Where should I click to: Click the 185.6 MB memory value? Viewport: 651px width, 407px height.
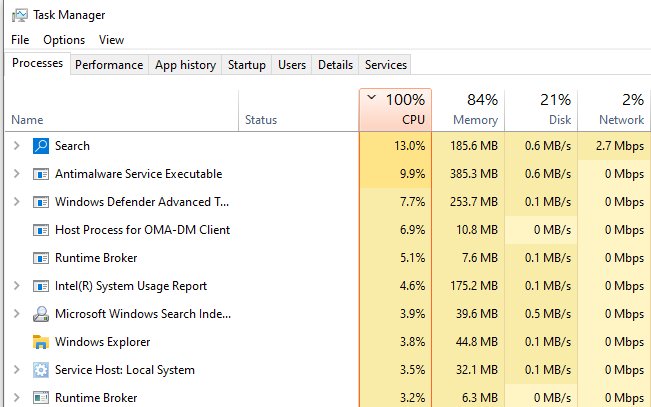[474, 146]
